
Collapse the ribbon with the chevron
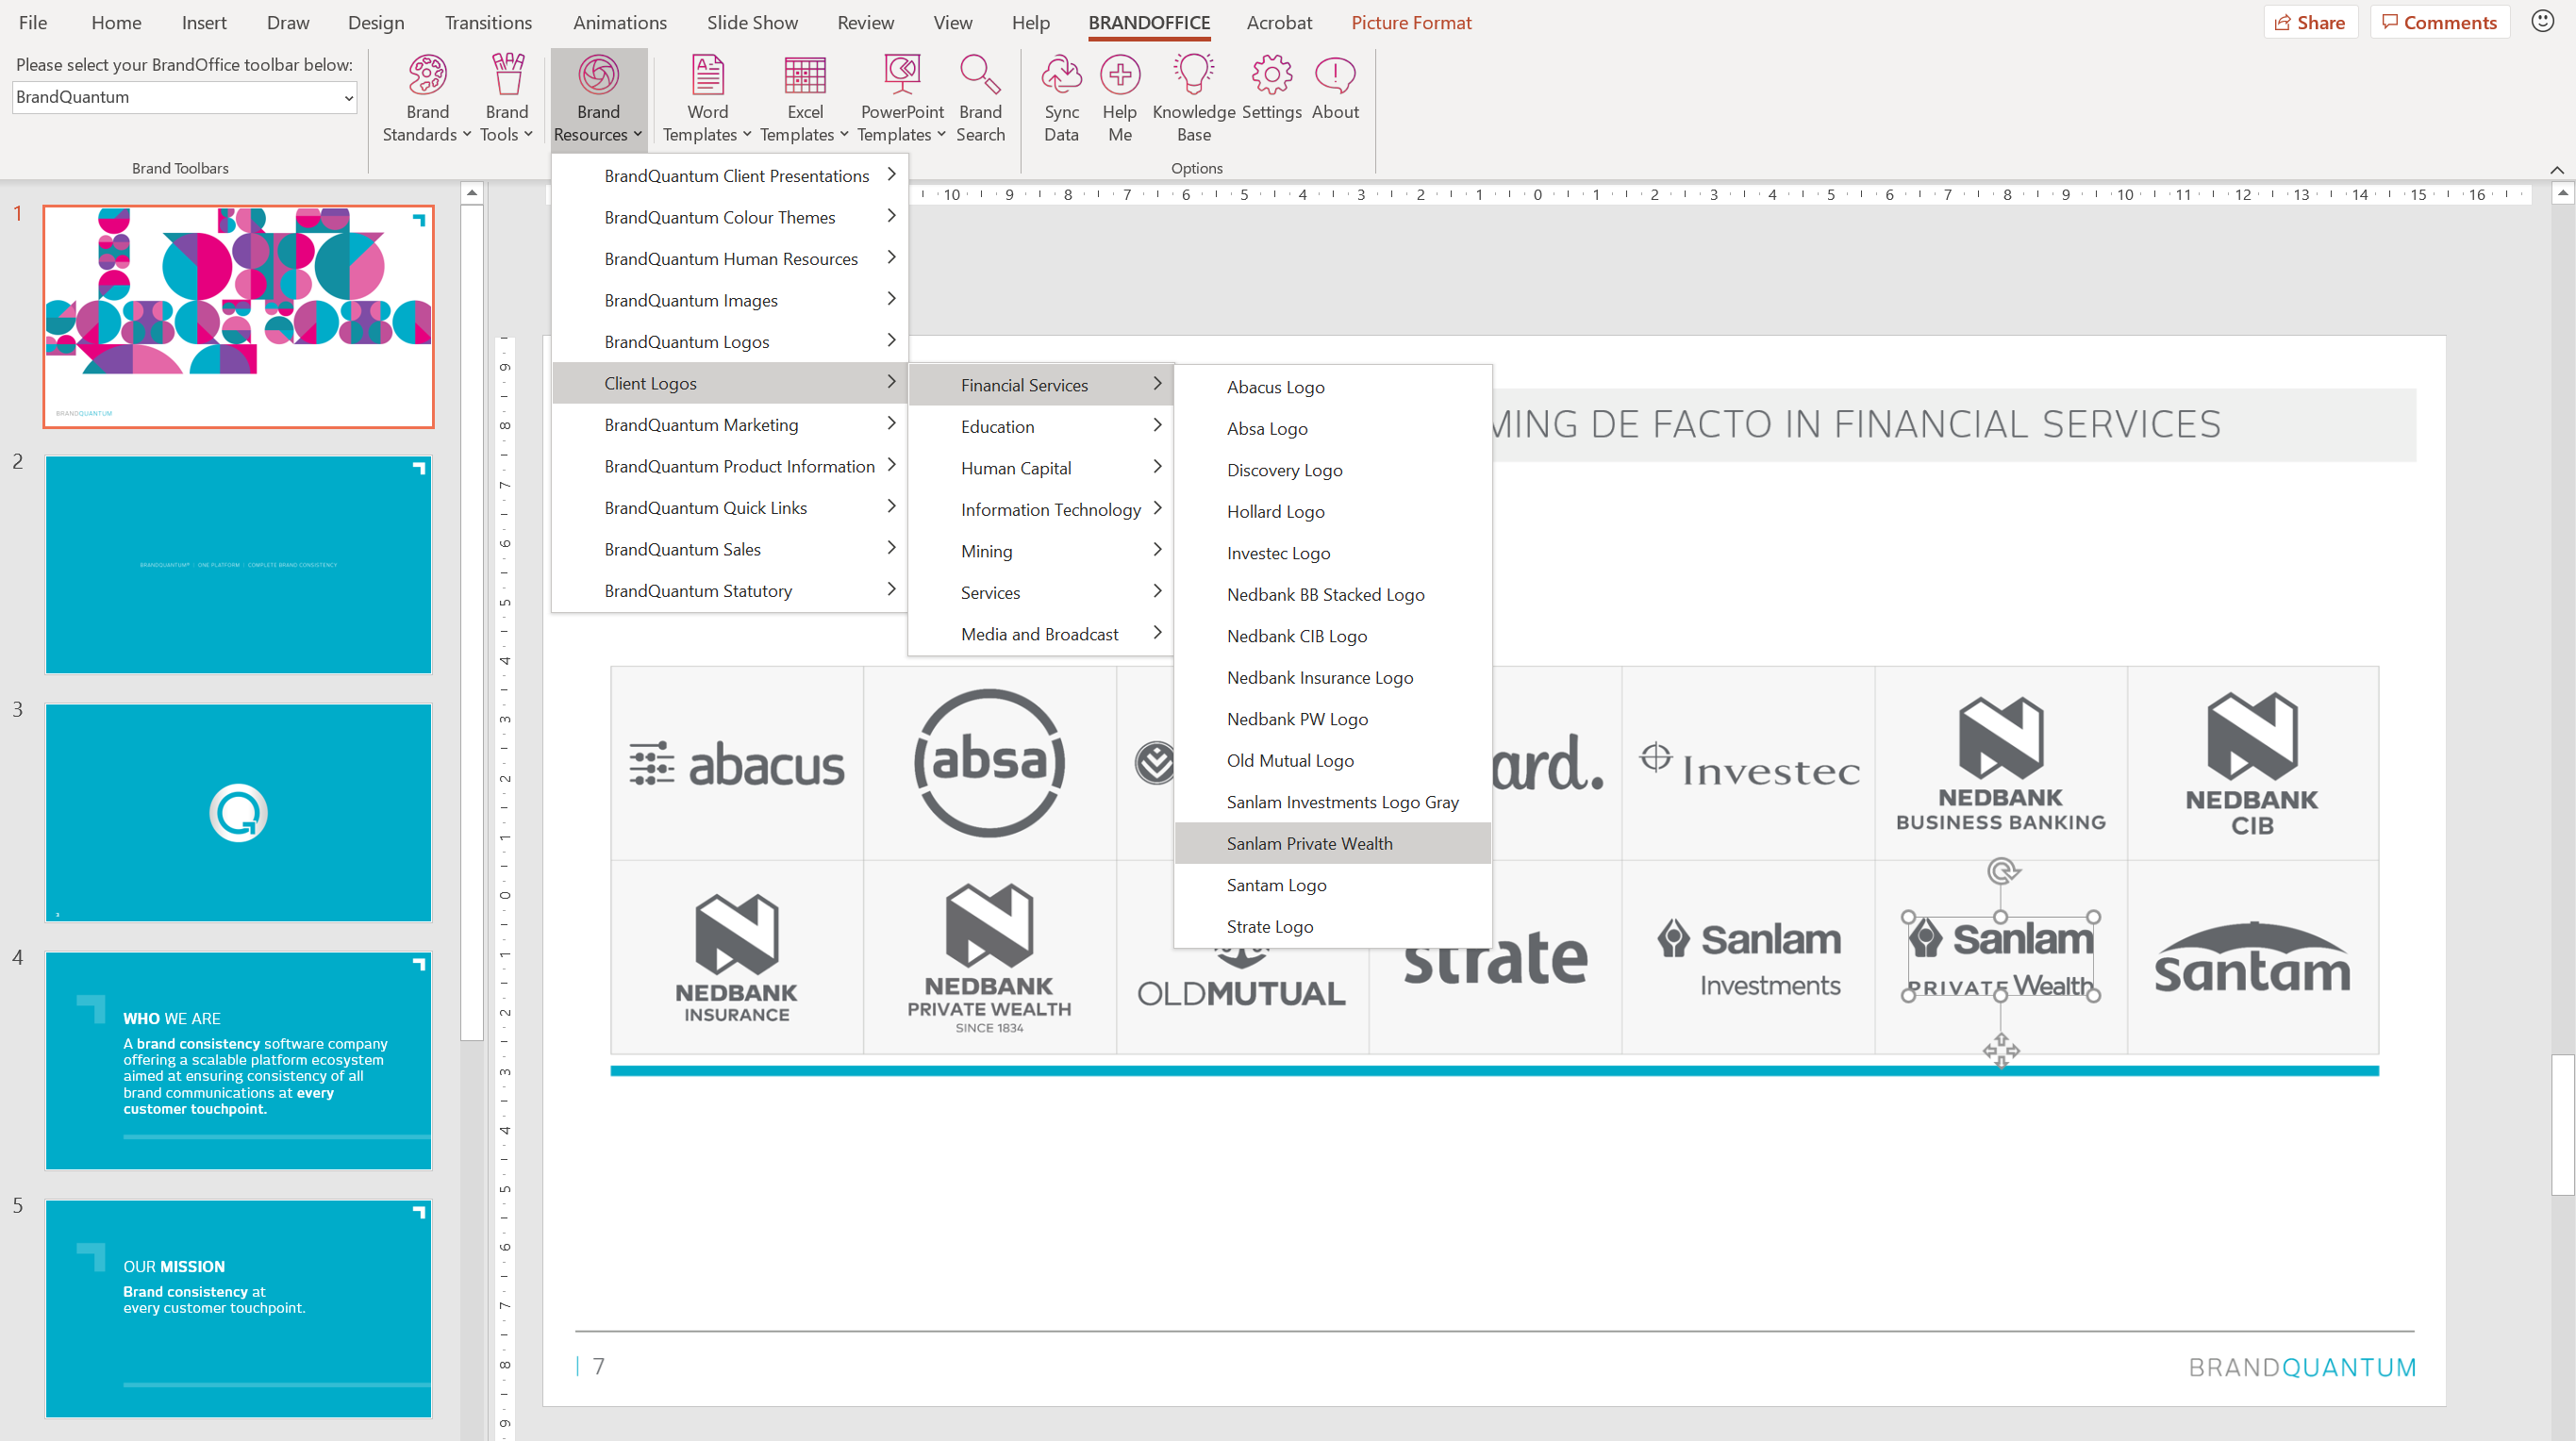click(2555, 169)
